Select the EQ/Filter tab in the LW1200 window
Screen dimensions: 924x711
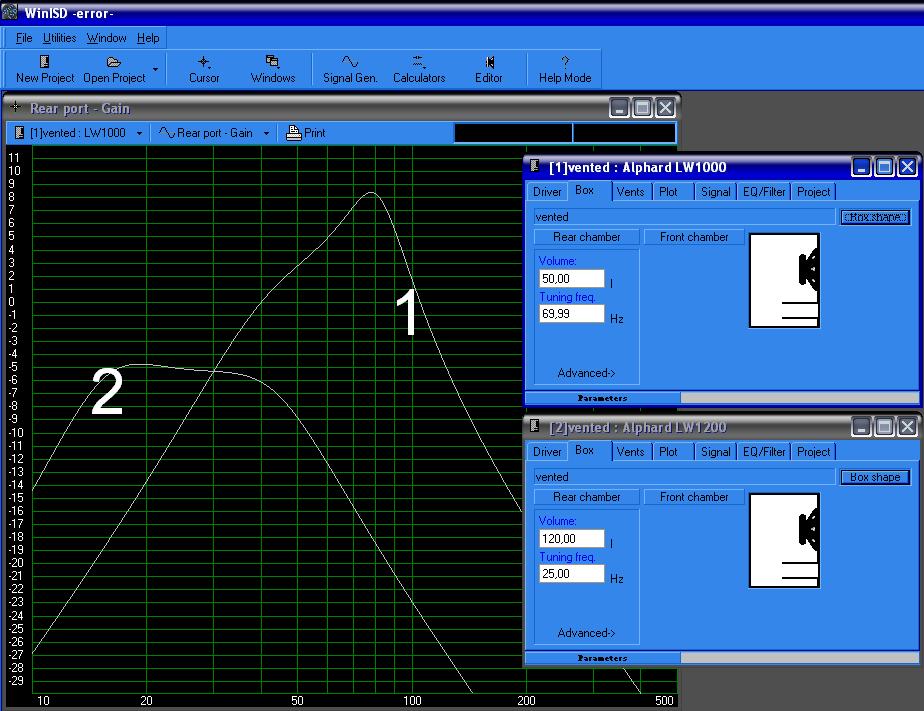764,452
